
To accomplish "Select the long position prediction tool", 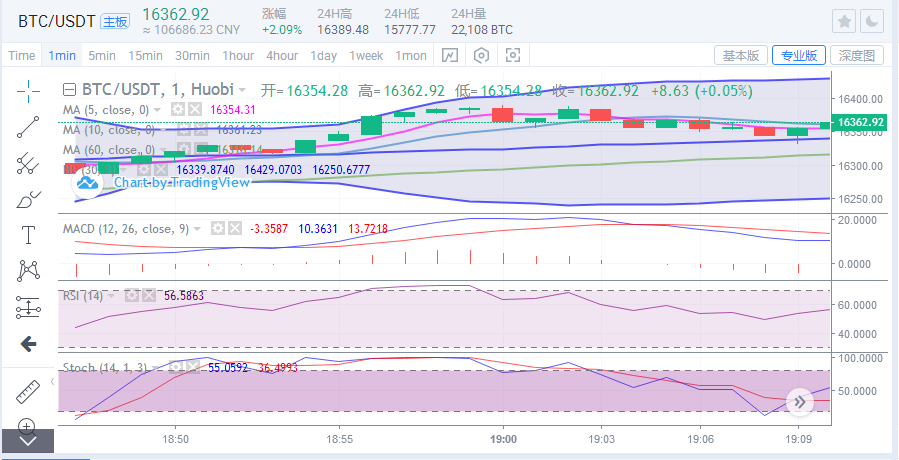I will (x=28, y=307).
